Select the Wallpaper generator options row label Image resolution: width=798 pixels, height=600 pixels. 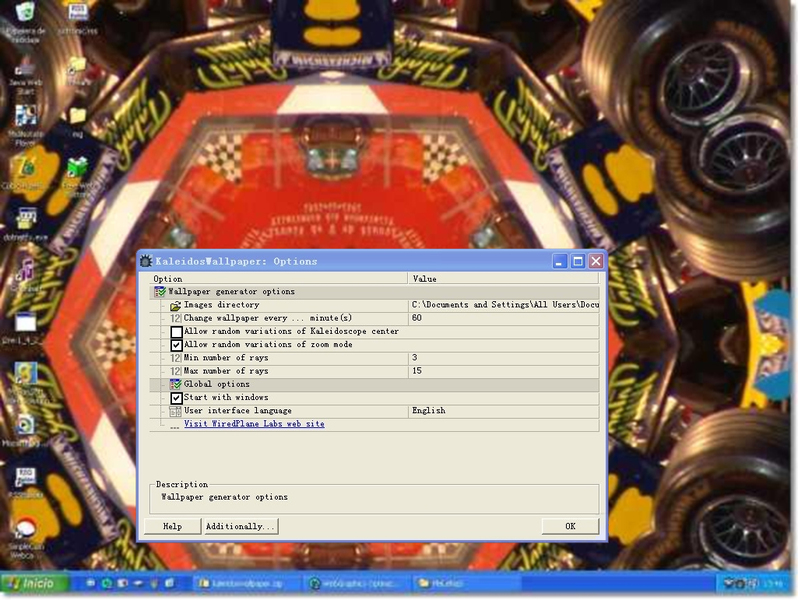point(232,292)
